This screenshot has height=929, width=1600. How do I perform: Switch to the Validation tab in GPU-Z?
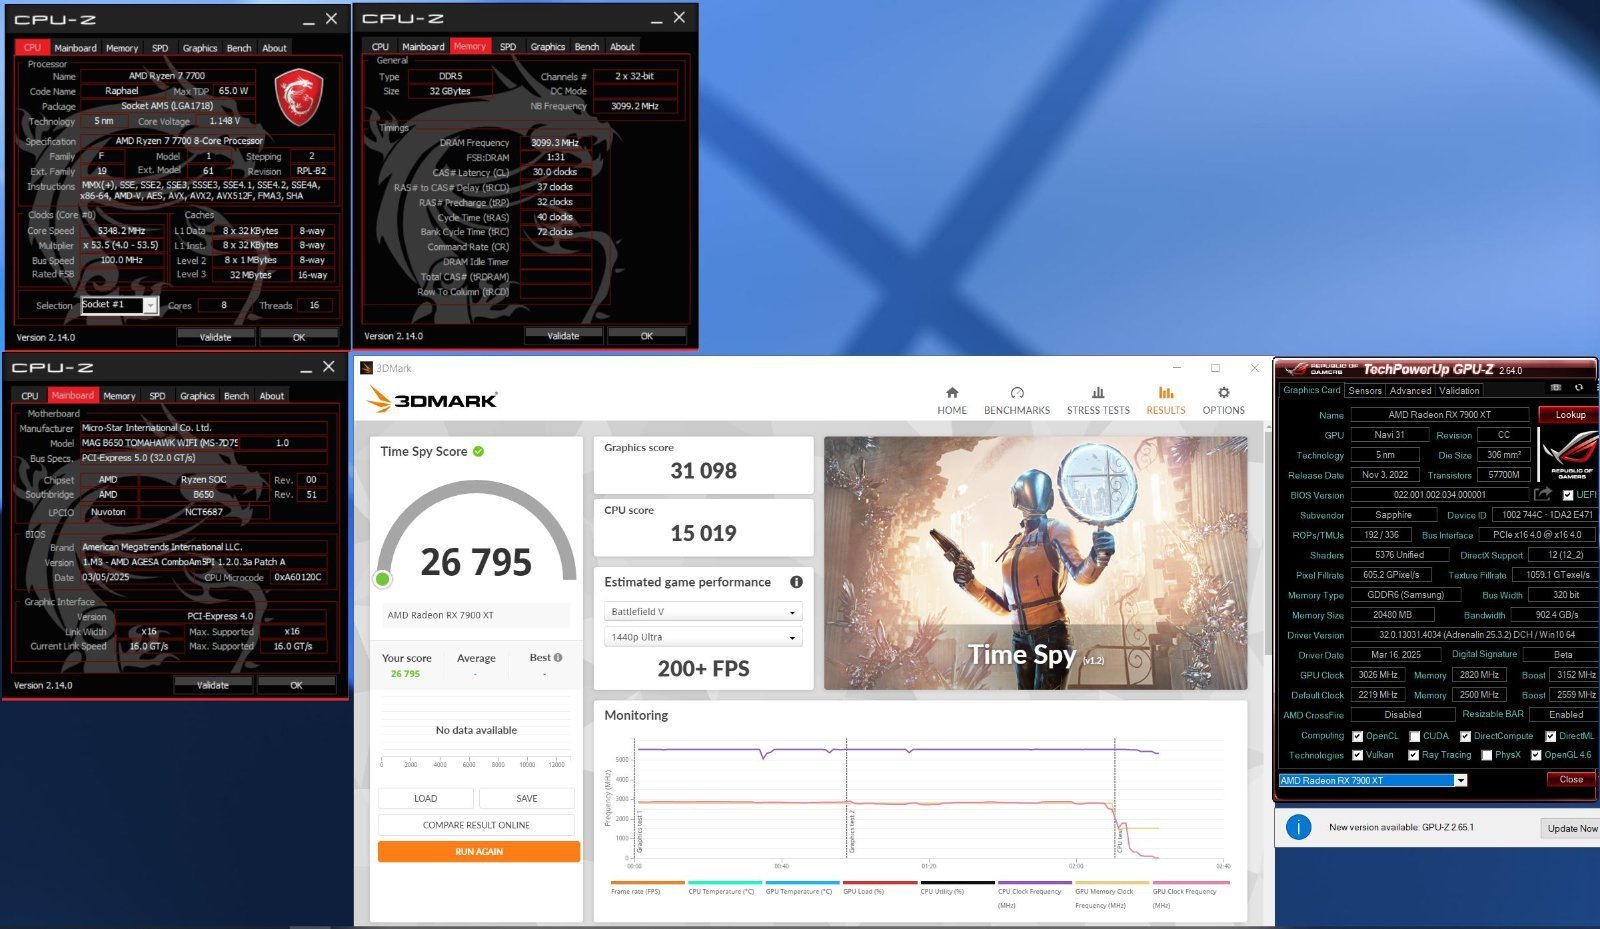[x=1459, y=391]
